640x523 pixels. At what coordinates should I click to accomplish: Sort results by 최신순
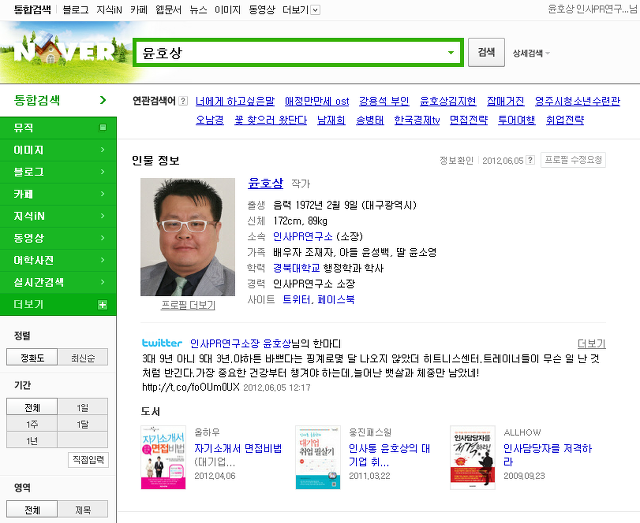click(x=83, y=358)
